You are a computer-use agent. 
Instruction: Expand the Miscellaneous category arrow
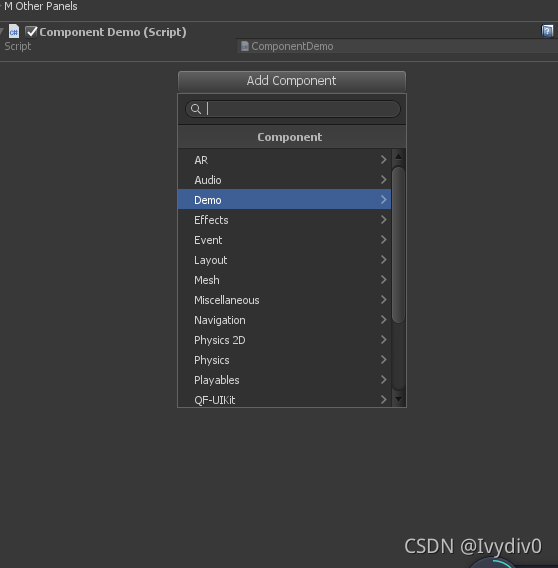click(383, 300)
